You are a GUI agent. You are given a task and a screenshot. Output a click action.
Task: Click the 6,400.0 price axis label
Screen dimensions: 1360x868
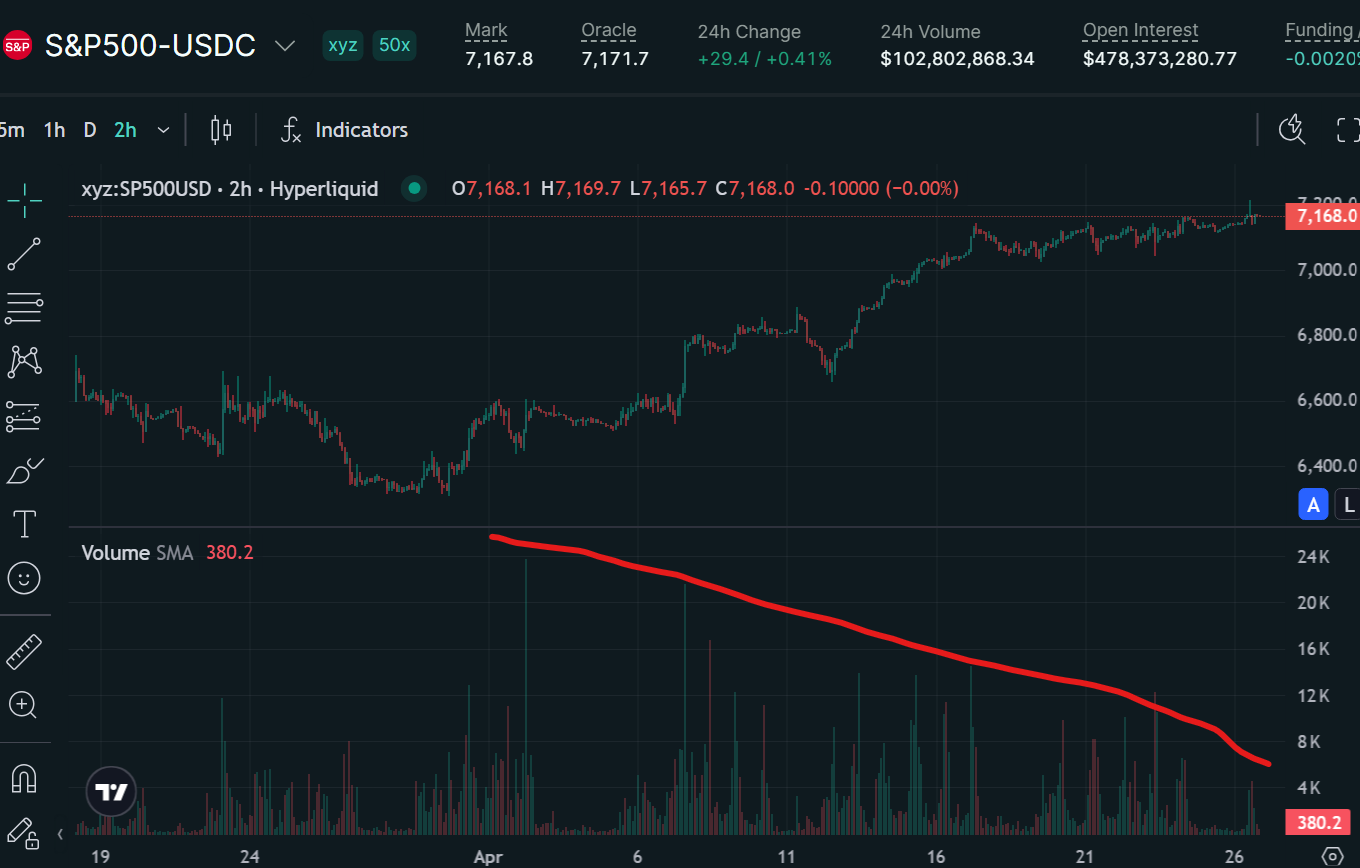coord(1327,465)
